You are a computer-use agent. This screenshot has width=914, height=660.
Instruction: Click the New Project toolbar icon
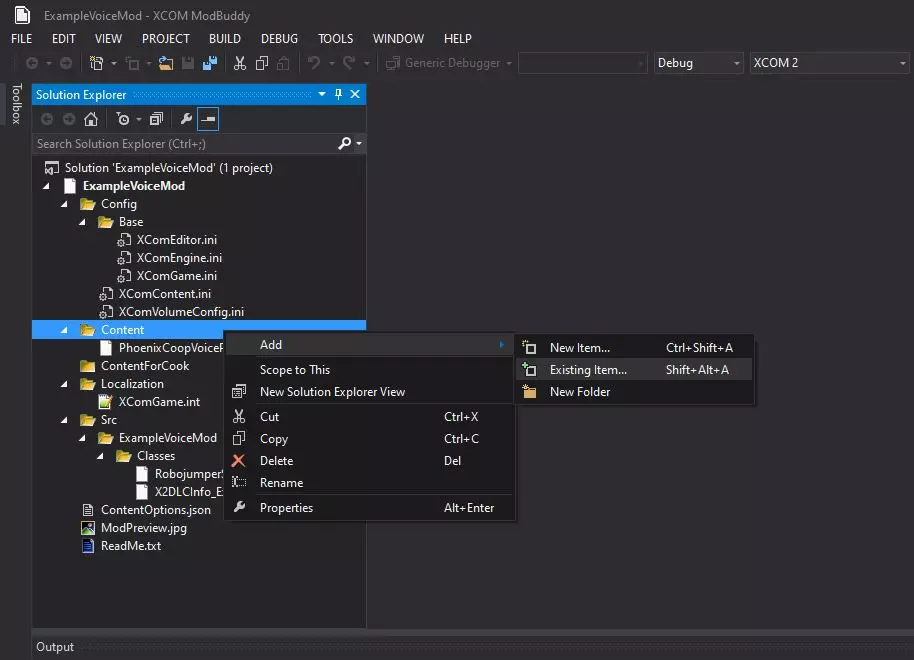97,63
